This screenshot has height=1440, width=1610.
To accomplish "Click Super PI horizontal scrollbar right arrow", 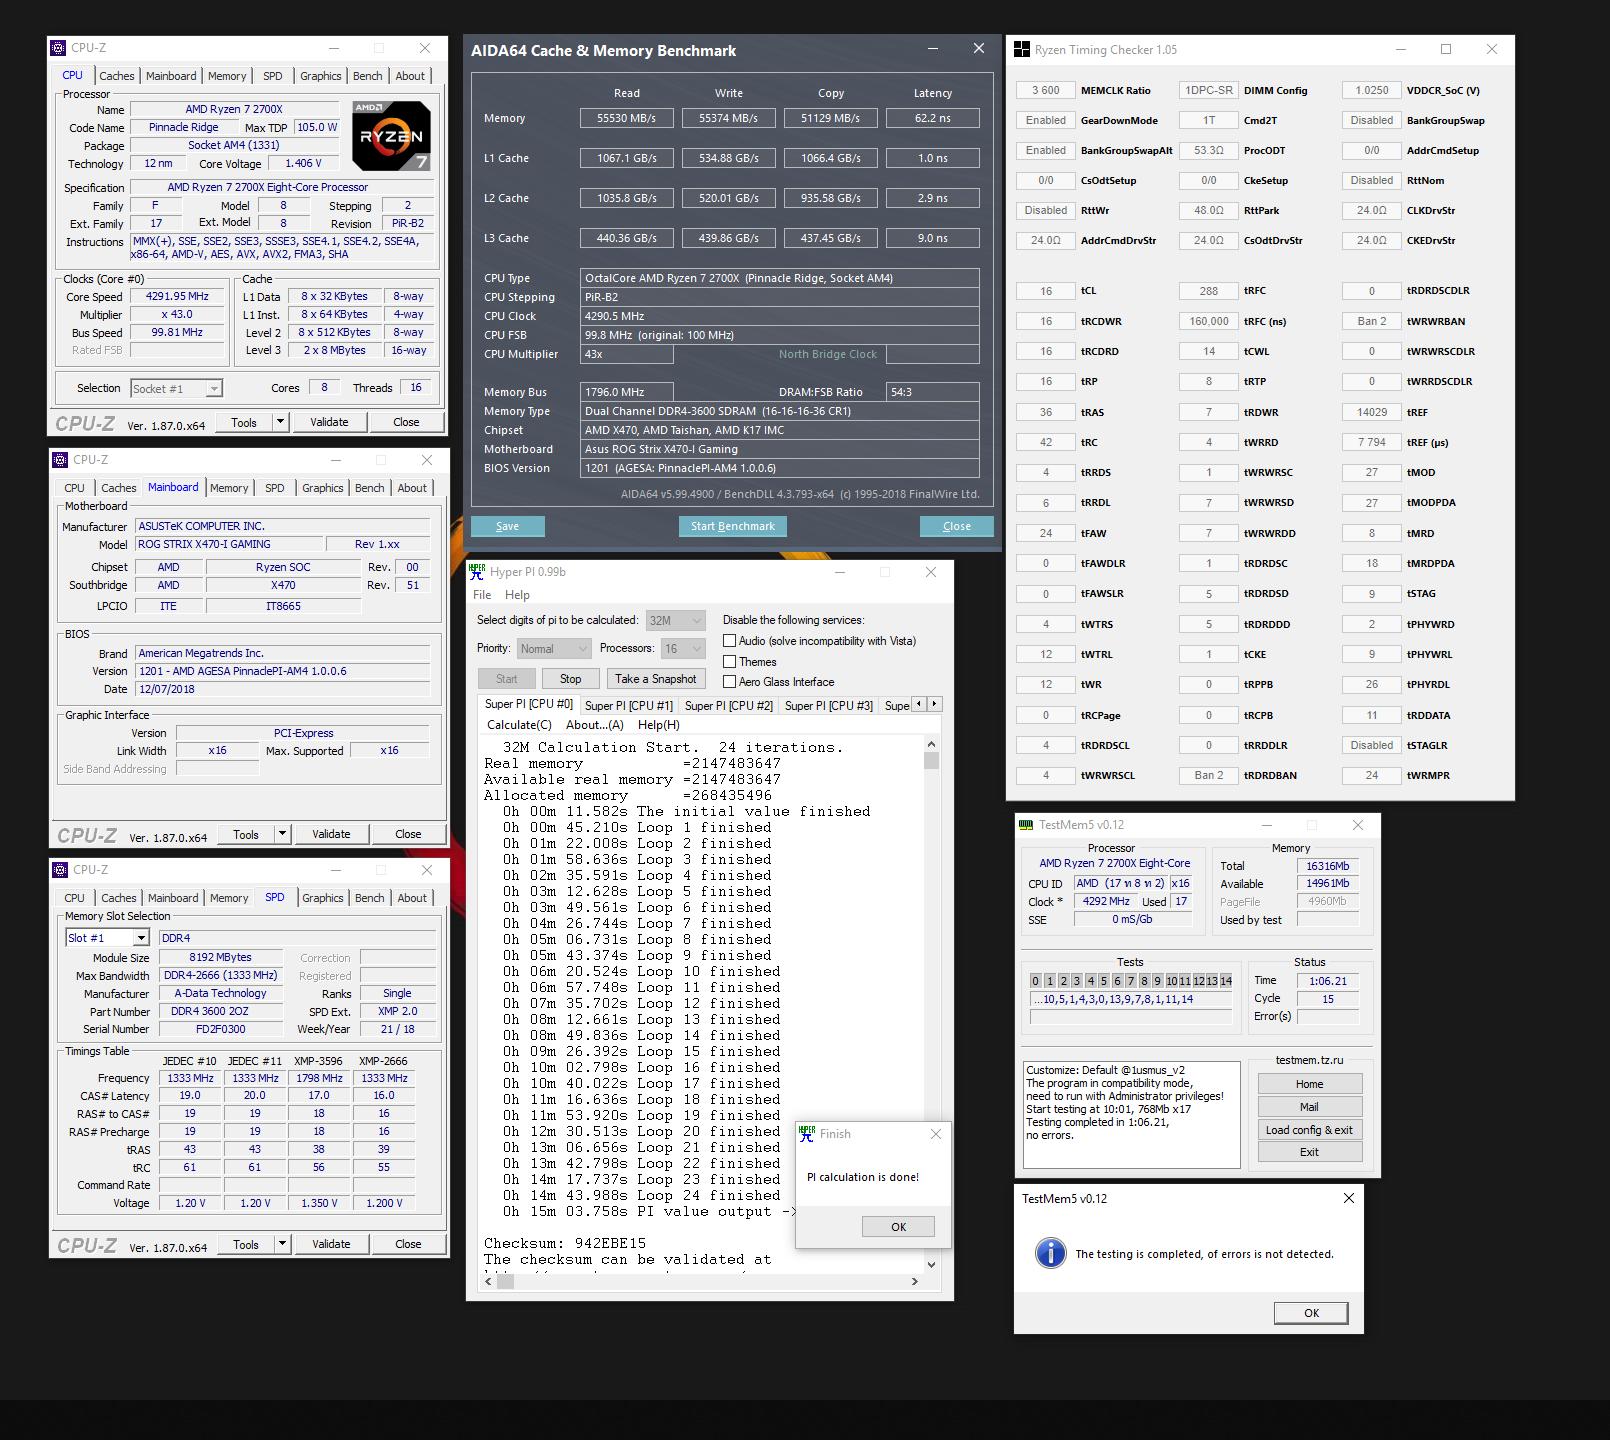I will pos(914,1281).
